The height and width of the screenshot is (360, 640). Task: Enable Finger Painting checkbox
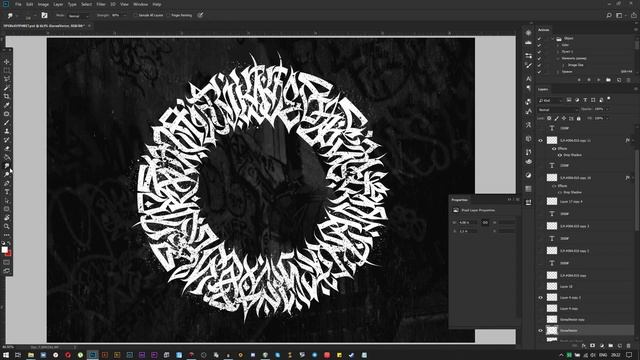(x=168, y=15)
